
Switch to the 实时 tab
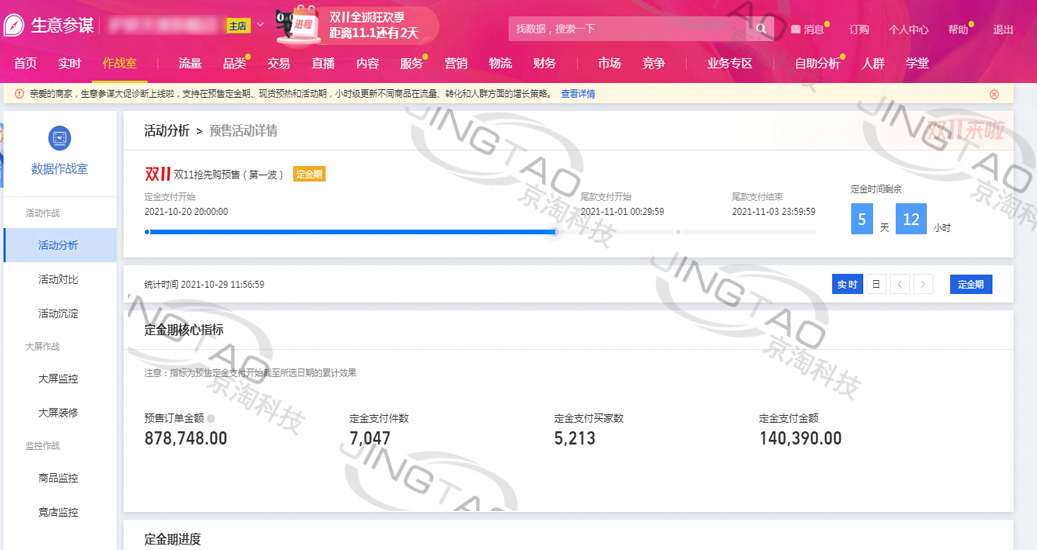(69, 63)
